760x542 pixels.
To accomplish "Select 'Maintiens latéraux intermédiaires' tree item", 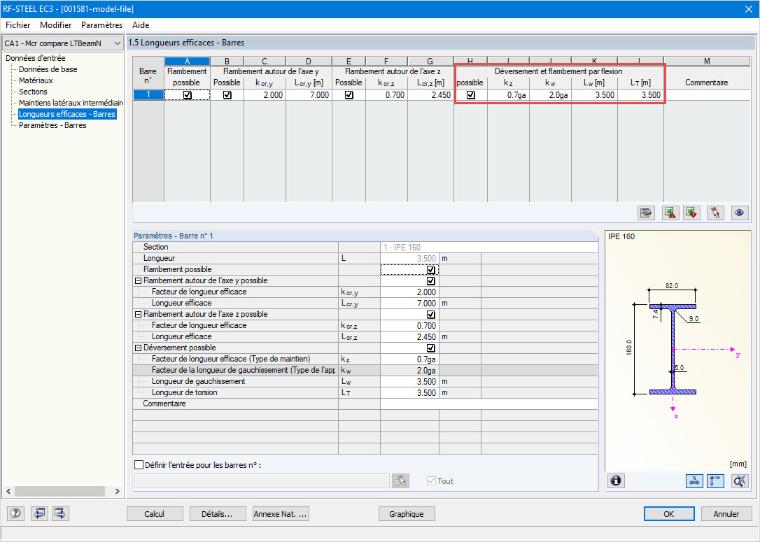I will click(x=71, y=103).
